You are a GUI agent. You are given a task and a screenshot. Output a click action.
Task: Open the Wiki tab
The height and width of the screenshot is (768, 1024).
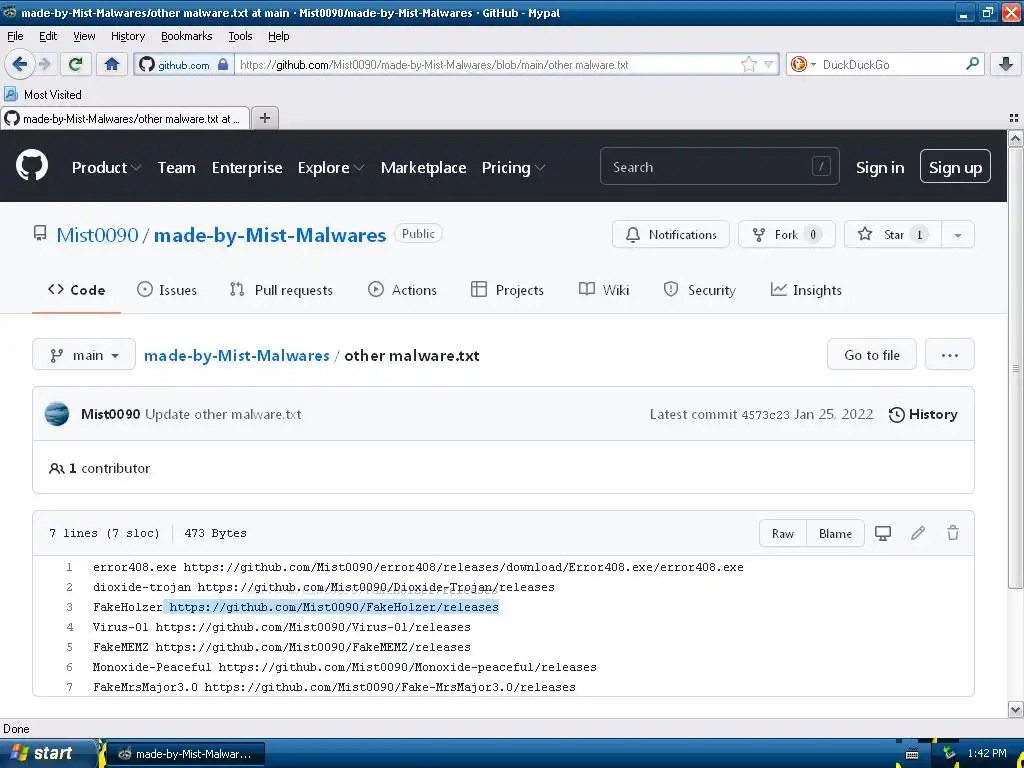(604, 290)
